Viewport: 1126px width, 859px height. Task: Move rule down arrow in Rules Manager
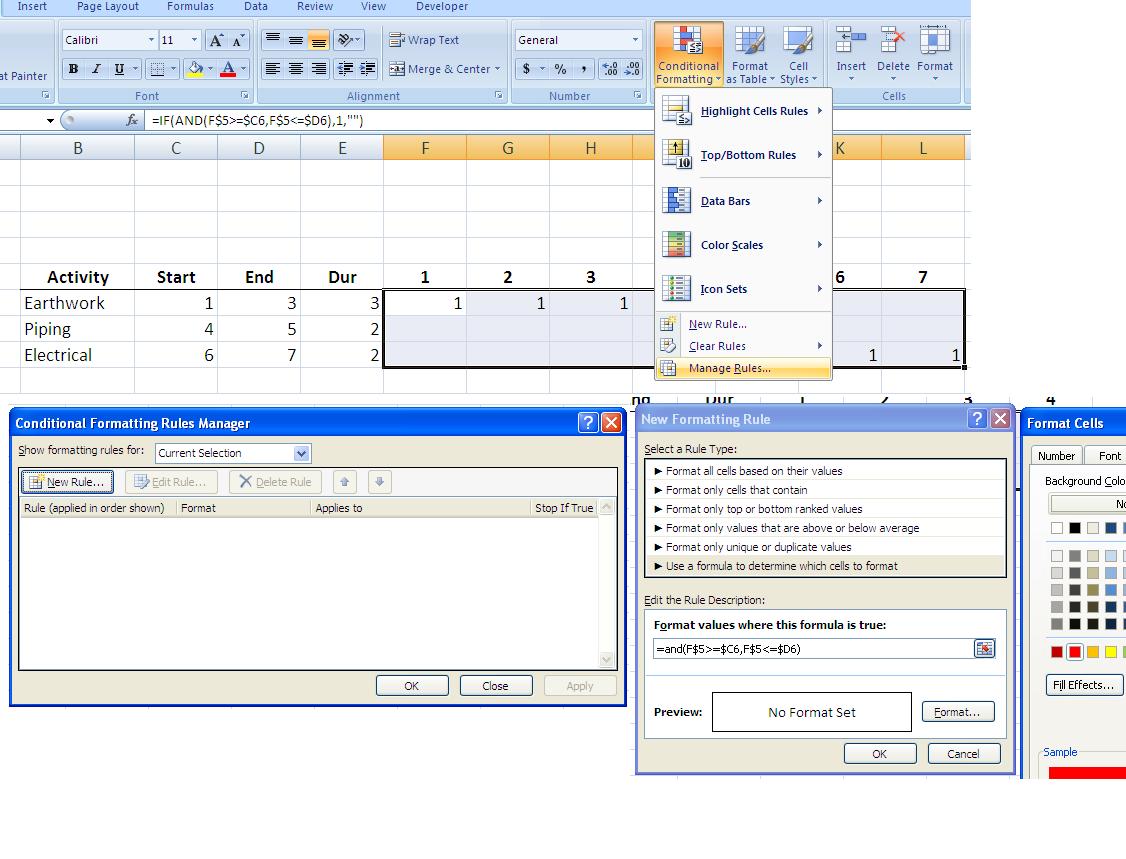tap(380, 482)
